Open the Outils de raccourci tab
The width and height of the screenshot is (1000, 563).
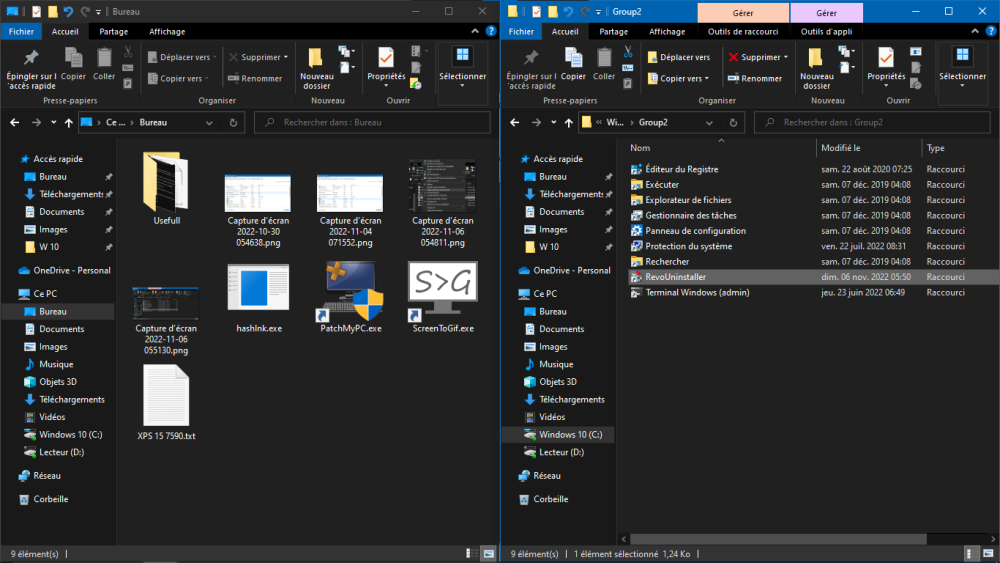[x=743, y=31]
